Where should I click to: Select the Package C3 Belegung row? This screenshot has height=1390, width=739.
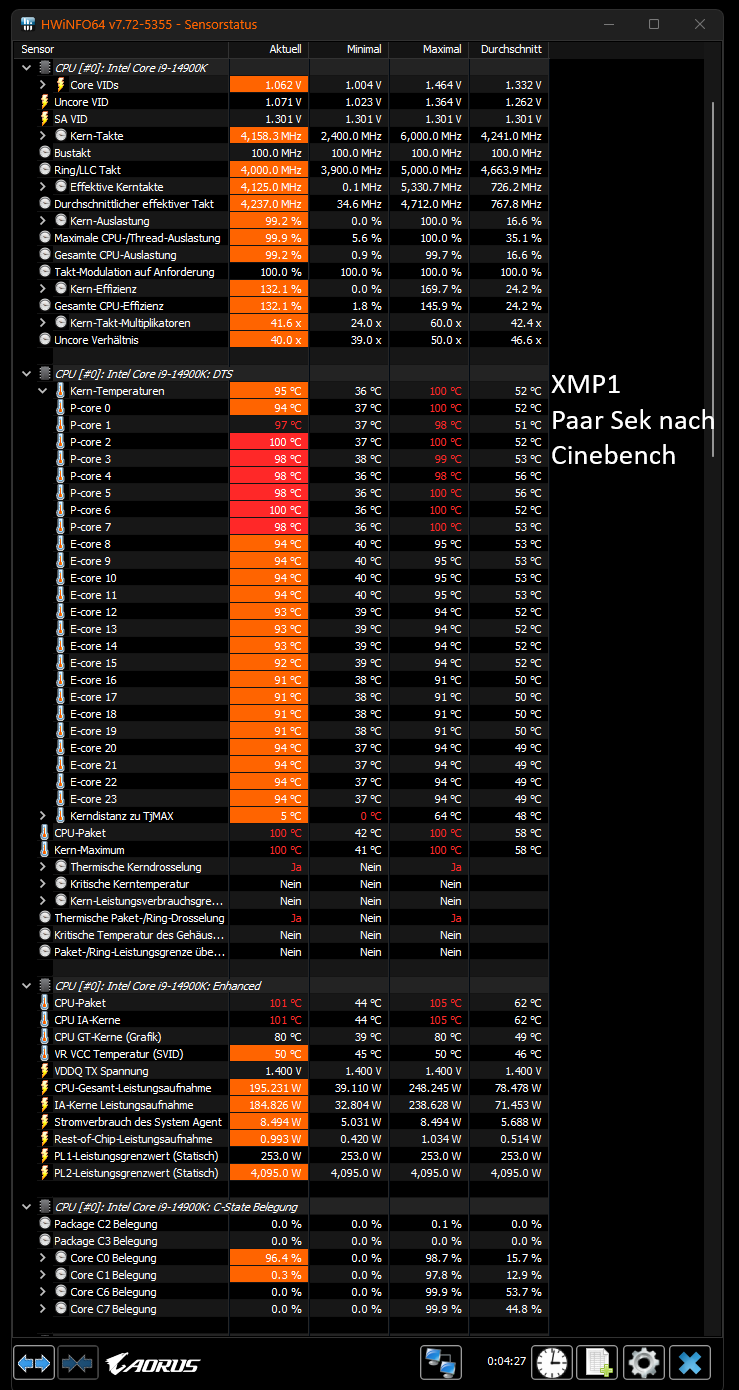[x=283, y=1241]
